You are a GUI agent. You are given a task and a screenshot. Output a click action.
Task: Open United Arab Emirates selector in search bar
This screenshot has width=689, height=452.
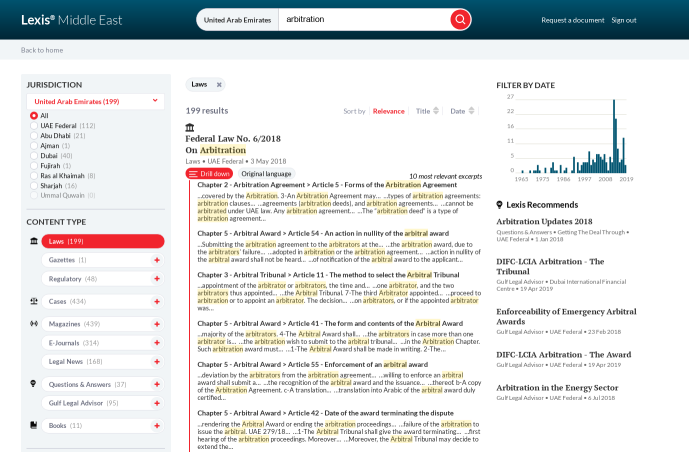237,20
